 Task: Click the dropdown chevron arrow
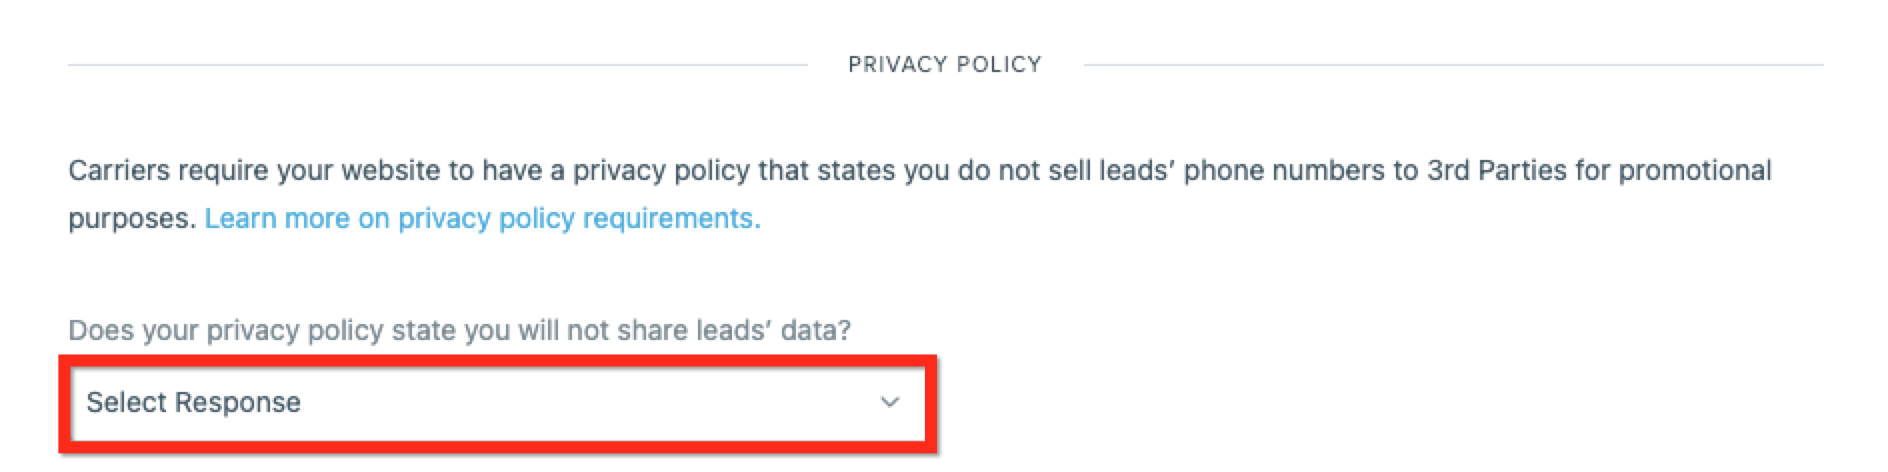coord(889,403)
